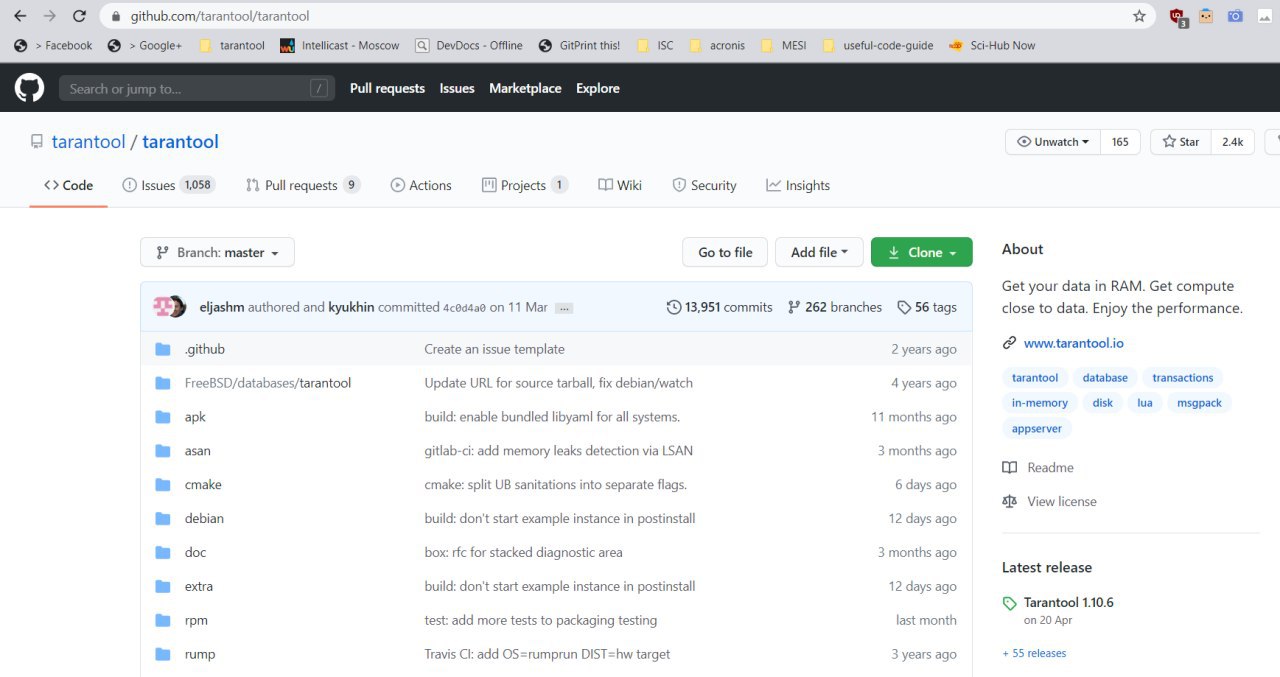Open the Unwatch dropdown
The image size is (1280, 677).
pos(1052,142)
